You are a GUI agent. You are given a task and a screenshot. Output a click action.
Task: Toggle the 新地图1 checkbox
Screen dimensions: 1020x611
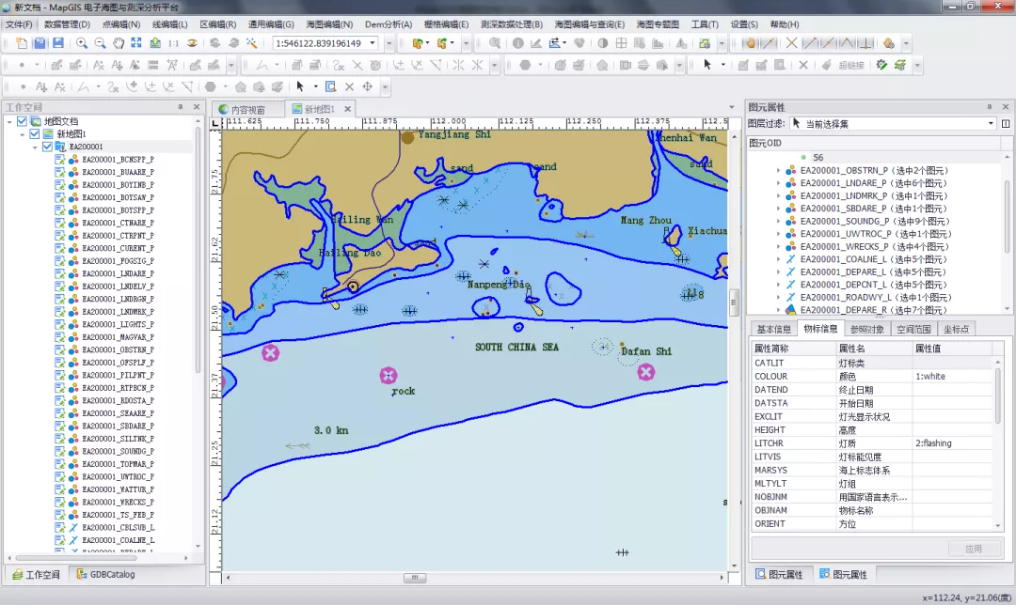coord(34,134)
